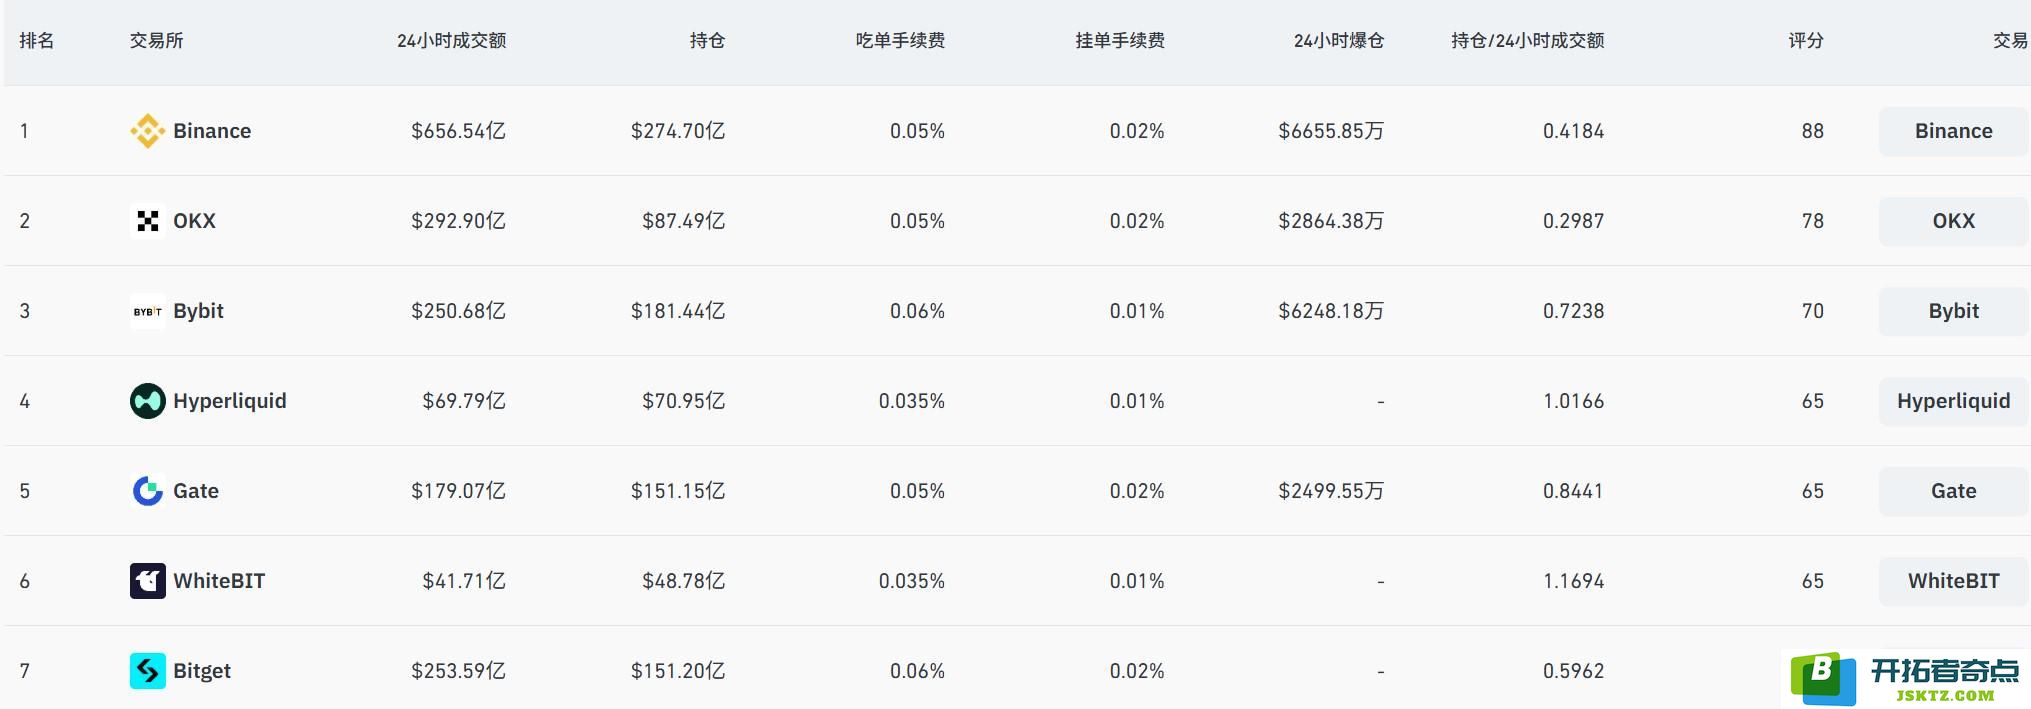Click the Bitget logo icon
The width and height of the screenshot is (2031, 709).
tap(148, 671)
